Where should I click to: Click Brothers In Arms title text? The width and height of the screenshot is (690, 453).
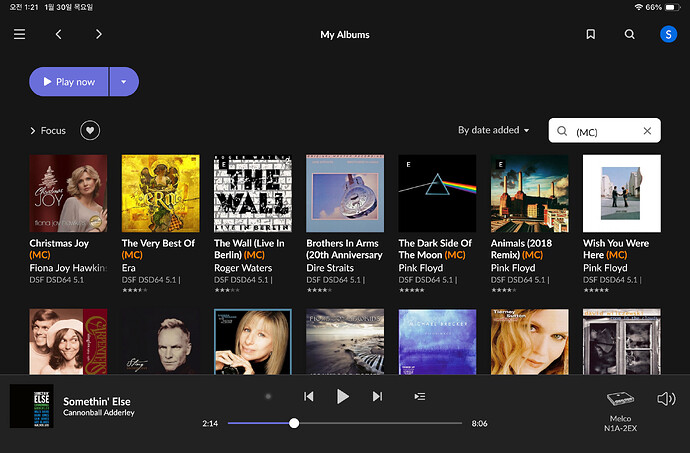point(344,249)
